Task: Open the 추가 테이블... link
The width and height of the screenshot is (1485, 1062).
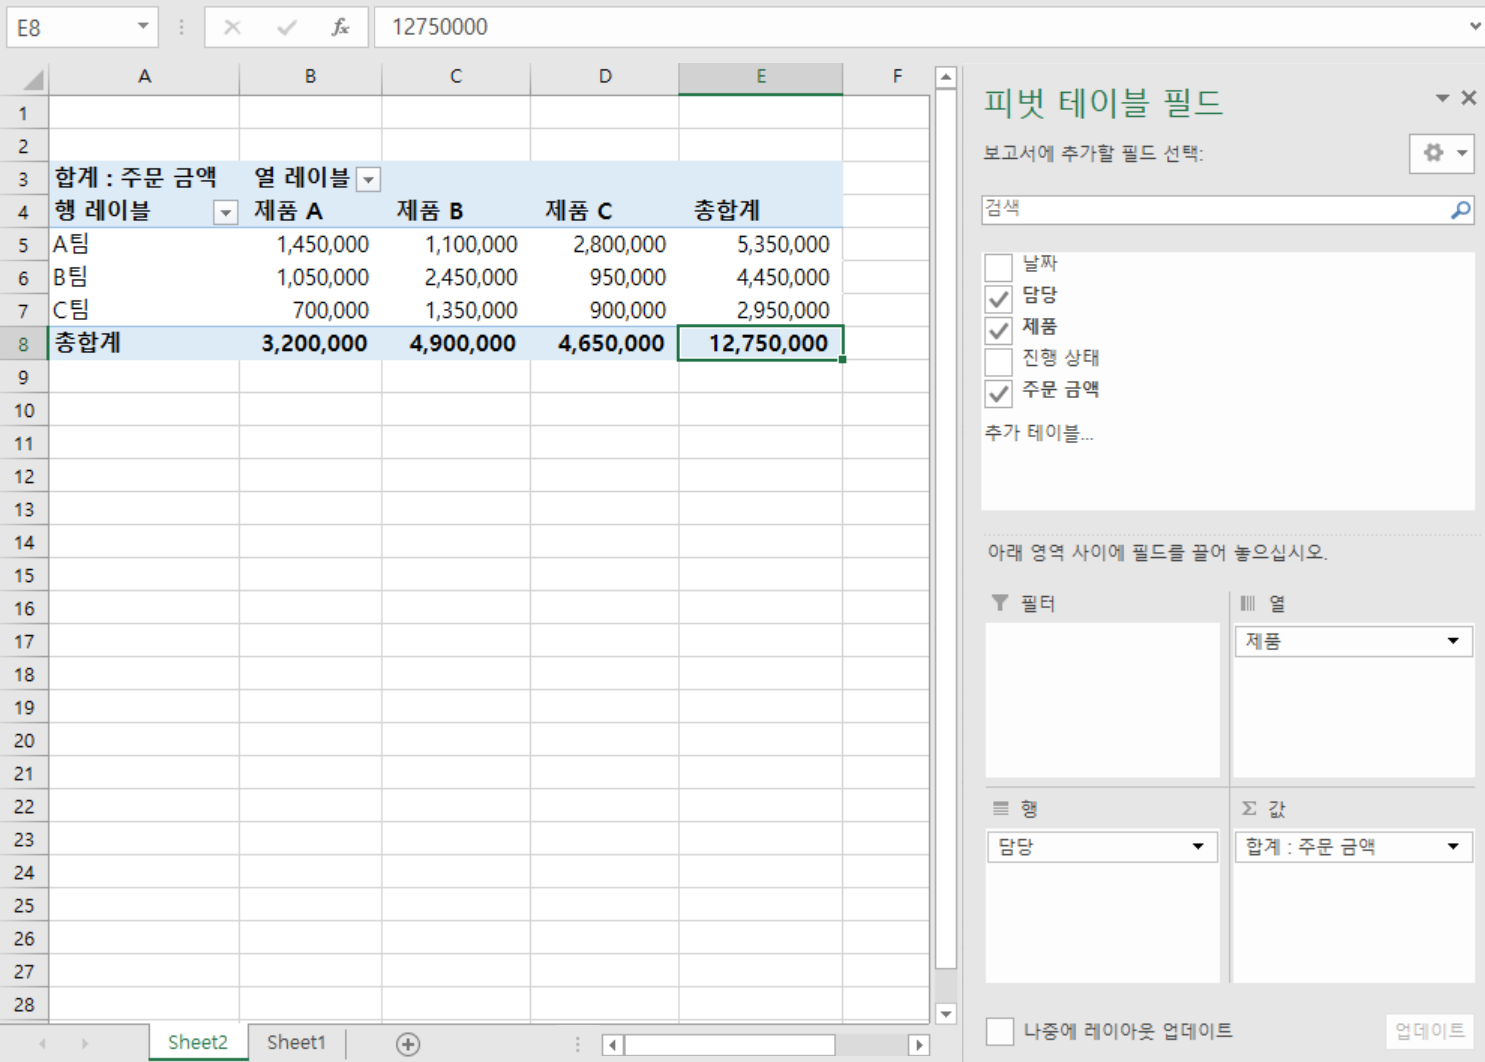Action: coord(1039,433)
